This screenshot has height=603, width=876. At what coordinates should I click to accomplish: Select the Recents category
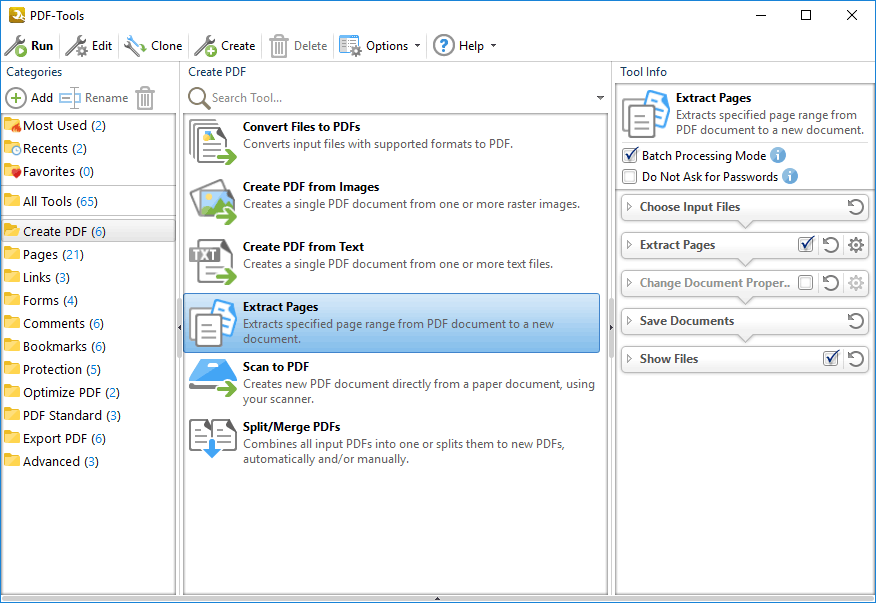[88, 148]
